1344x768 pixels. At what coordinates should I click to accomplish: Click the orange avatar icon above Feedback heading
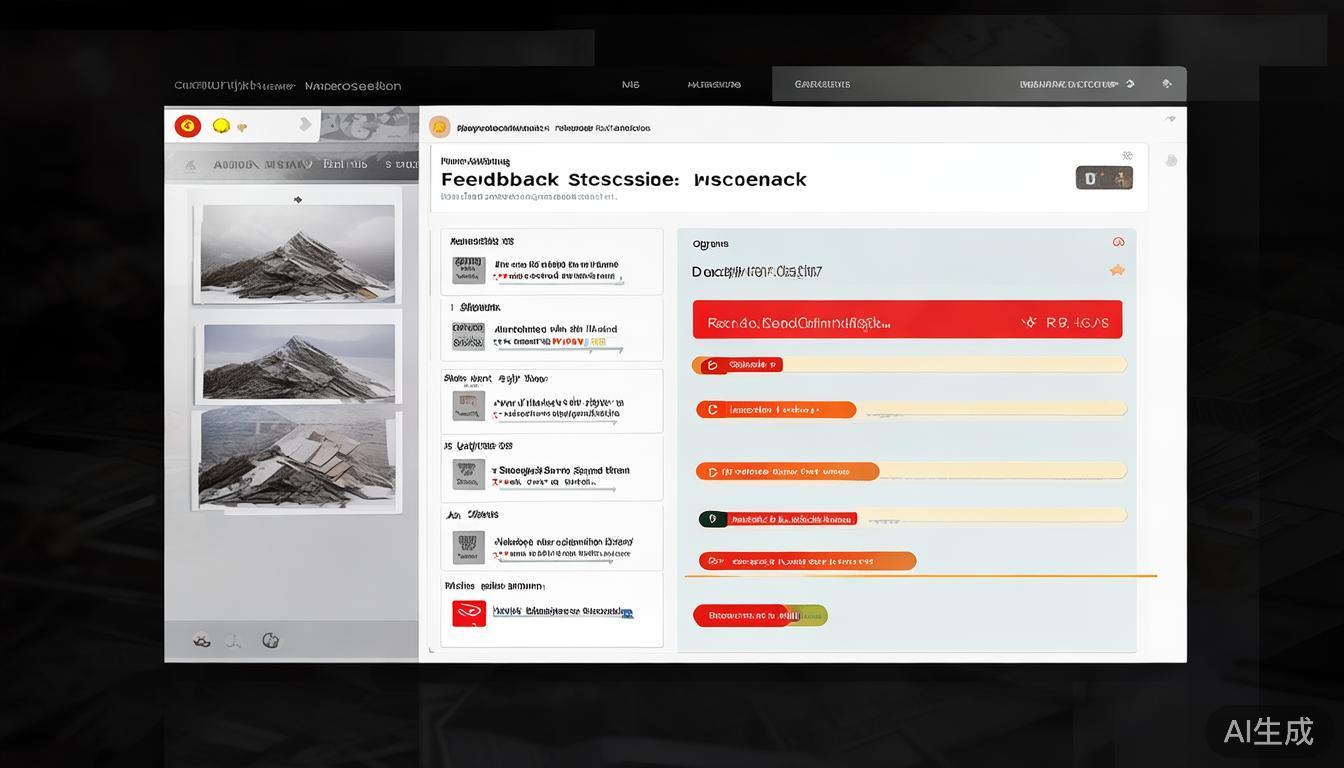(439, 127)
